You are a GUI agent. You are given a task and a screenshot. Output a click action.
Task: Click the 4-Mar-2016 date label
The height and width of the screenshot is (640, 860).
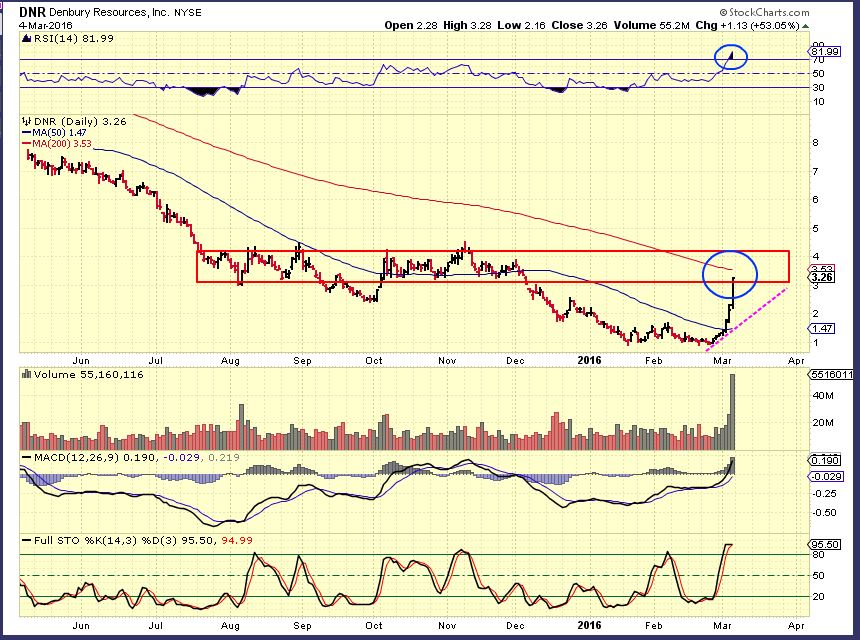pyautogui.click(x=46, y=25)
